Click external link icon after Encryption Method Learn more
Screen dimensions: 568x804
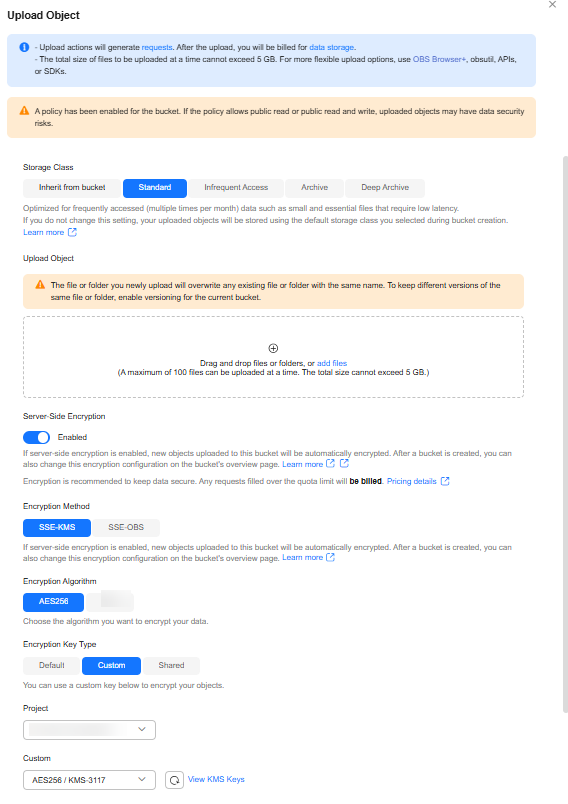(331, 557)
